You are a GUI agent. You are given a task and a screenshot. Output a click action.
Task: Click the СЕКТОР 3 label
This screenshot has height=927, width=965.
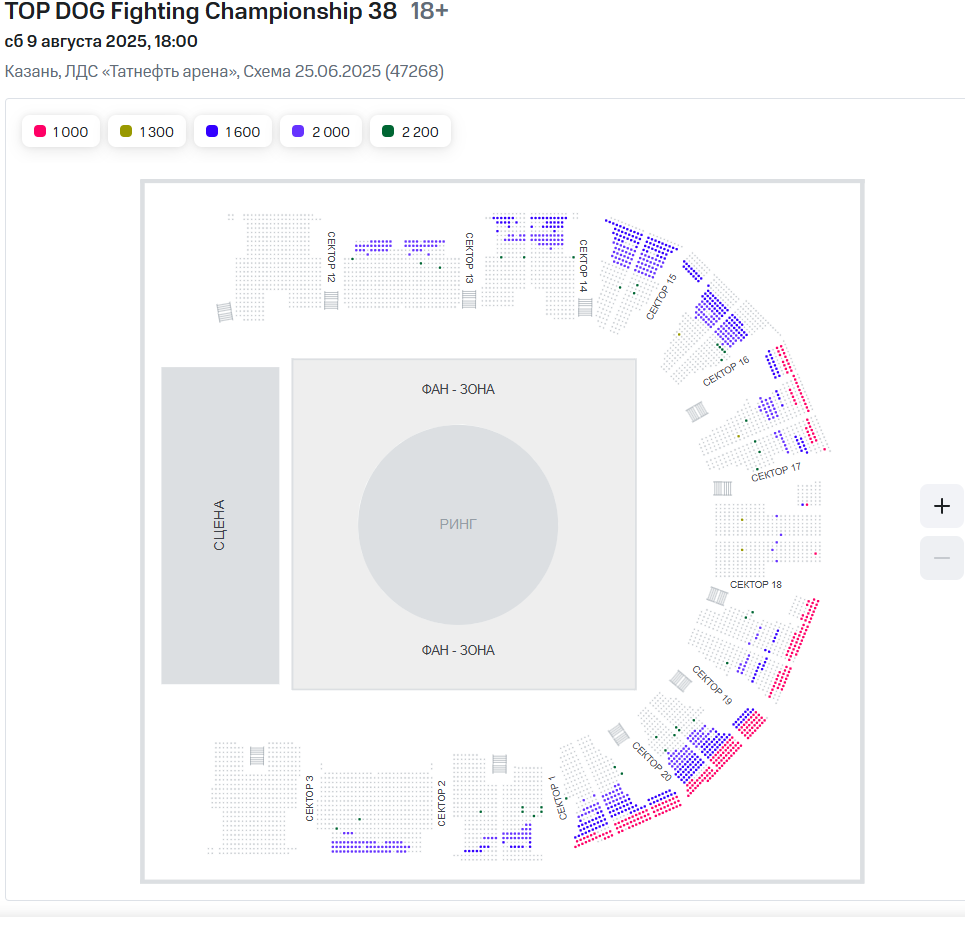[310, 798]
